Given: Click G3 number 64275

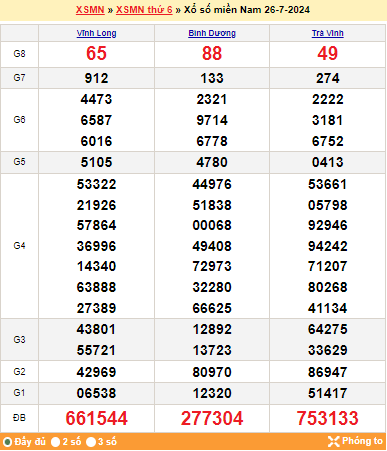Looking at the screenshot, I should tap(328, 329).
